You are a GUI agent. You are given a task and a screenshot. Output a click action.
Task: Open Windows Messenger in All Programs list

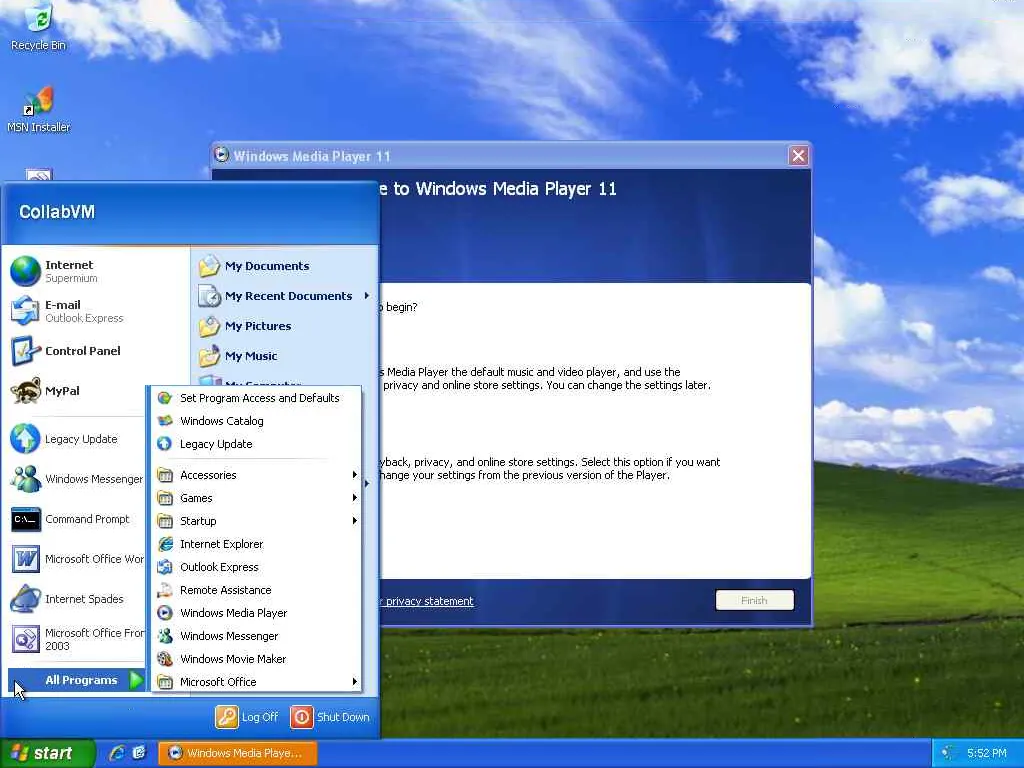256,636
